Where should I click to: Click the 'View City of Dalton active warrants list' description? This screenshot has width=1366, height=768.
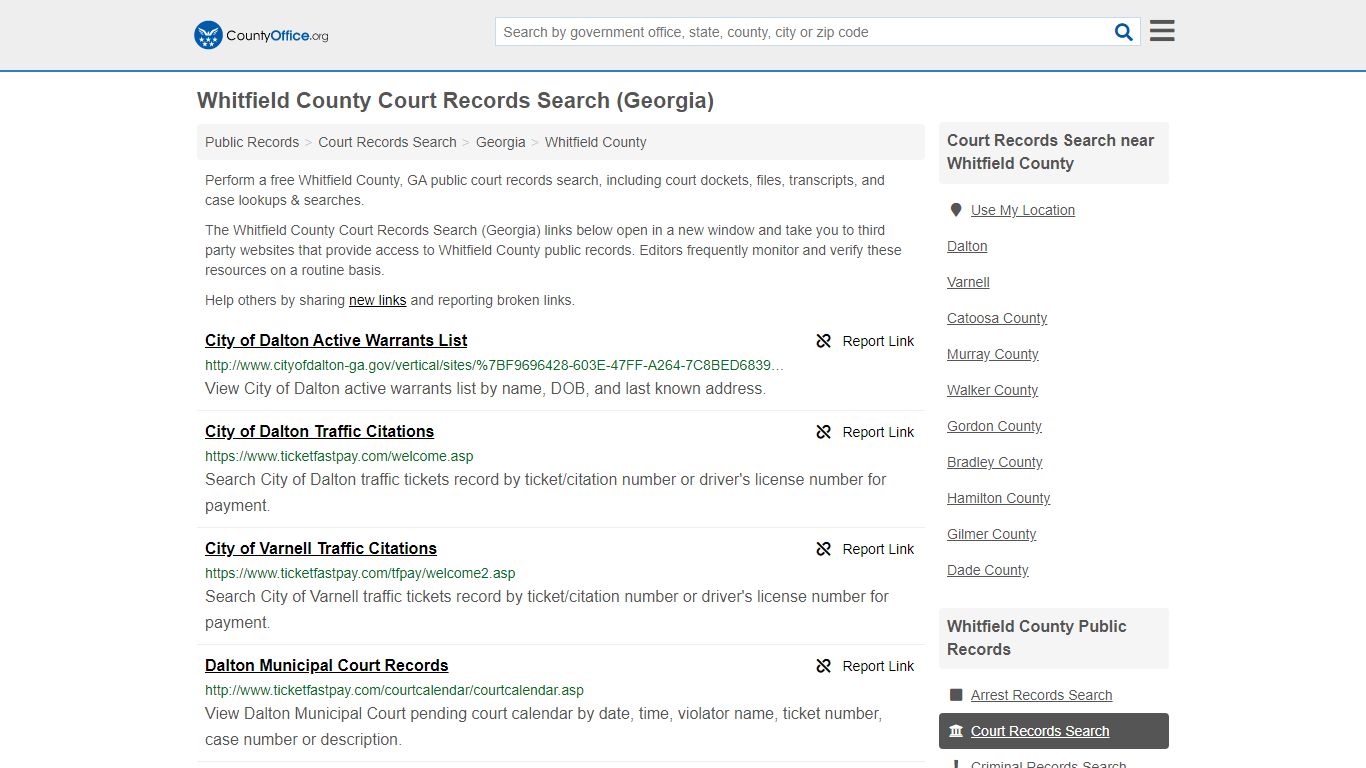coord(485,389)
